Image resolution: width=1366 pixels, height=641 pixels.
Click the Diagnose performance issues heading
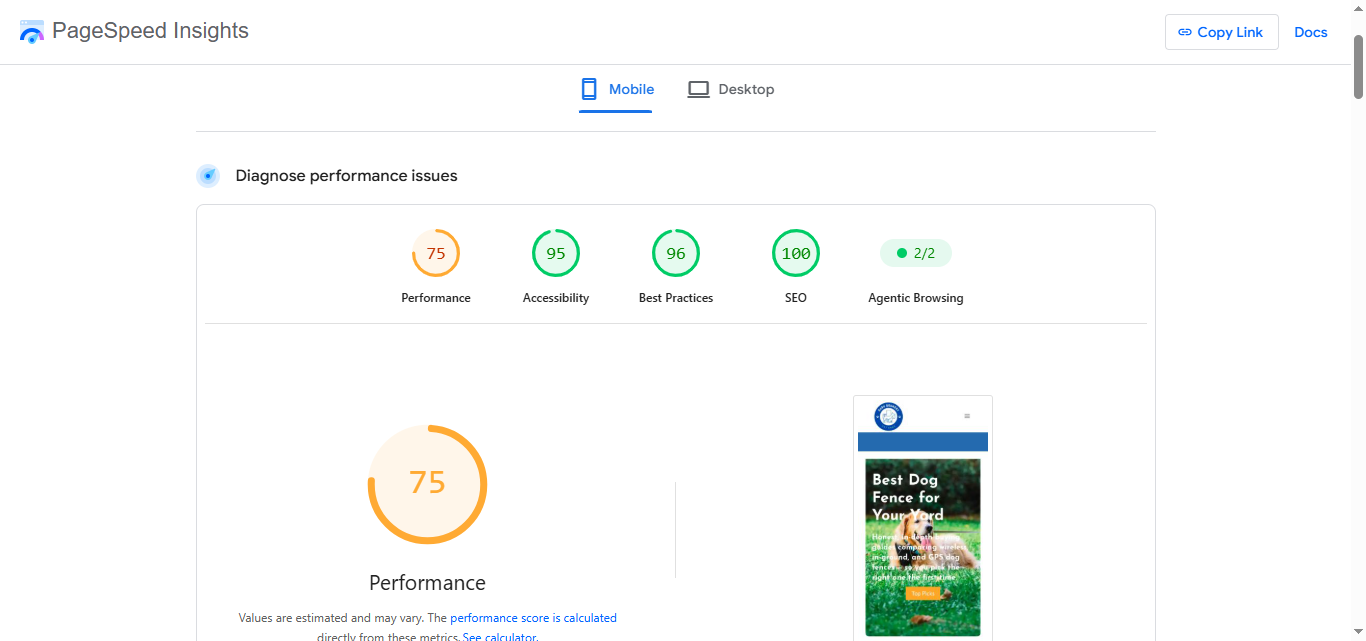point(346,176)
